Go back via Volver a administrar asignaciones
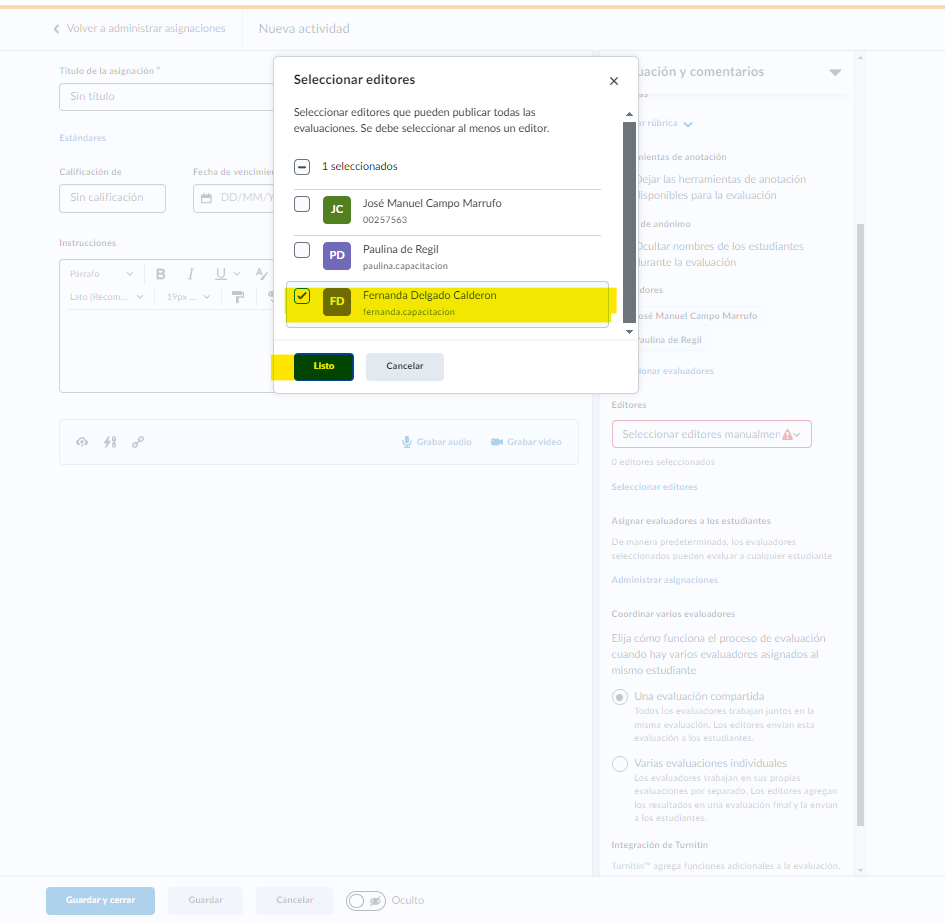 (139, 29)
